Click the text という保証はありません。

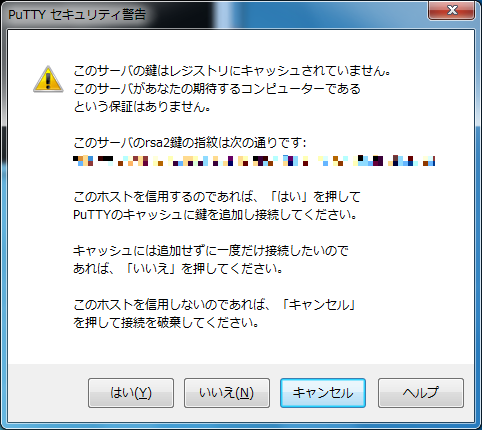coord(142,107)
